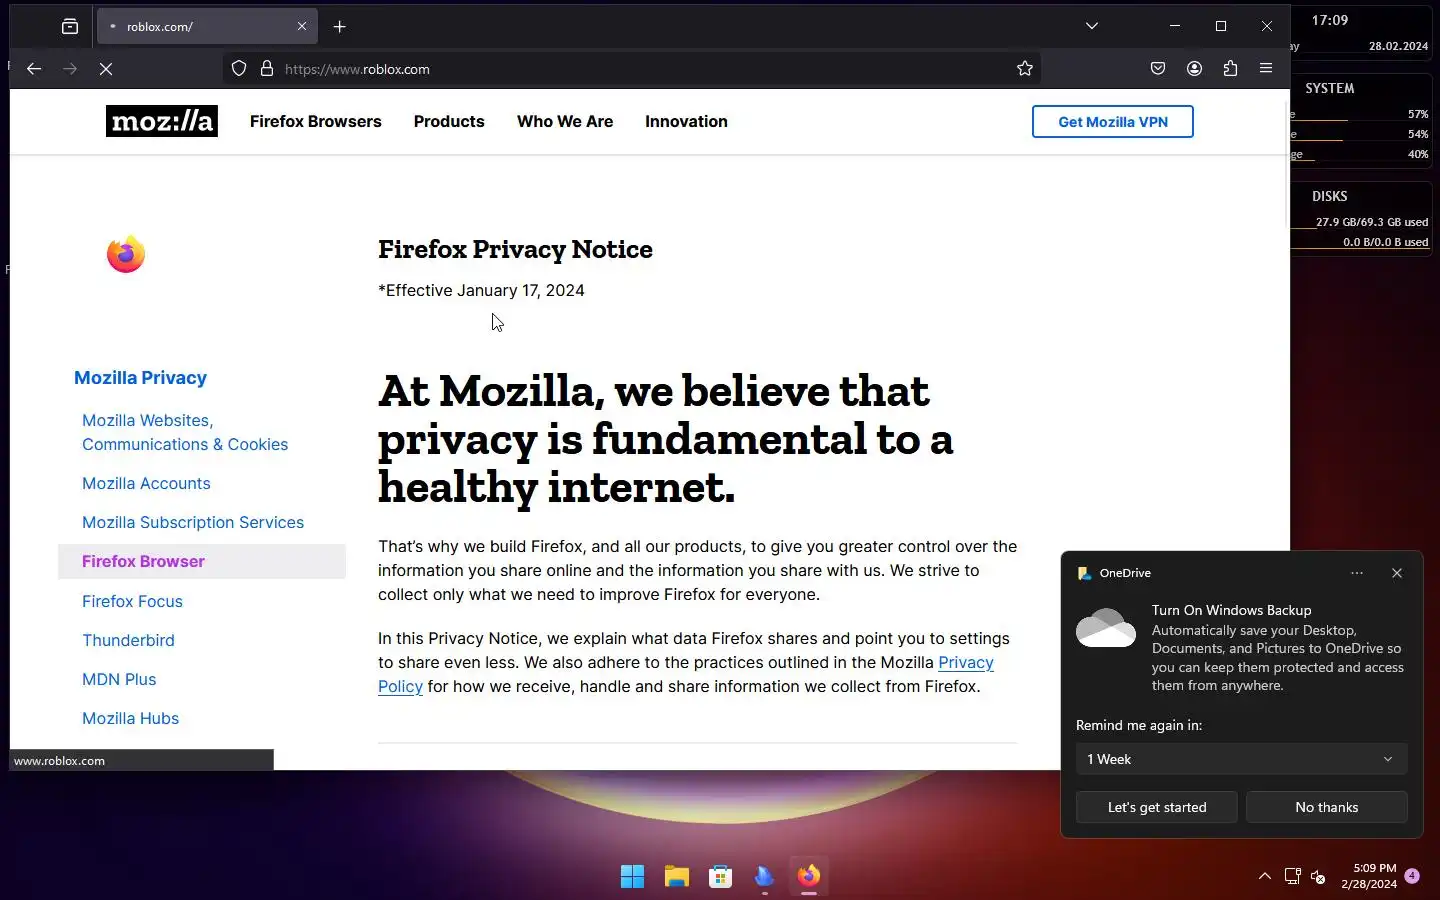The width and height of the screenshot is (1440, 900).
Task: Click Effective January 17, 2024 text
Action: [481, 290]
